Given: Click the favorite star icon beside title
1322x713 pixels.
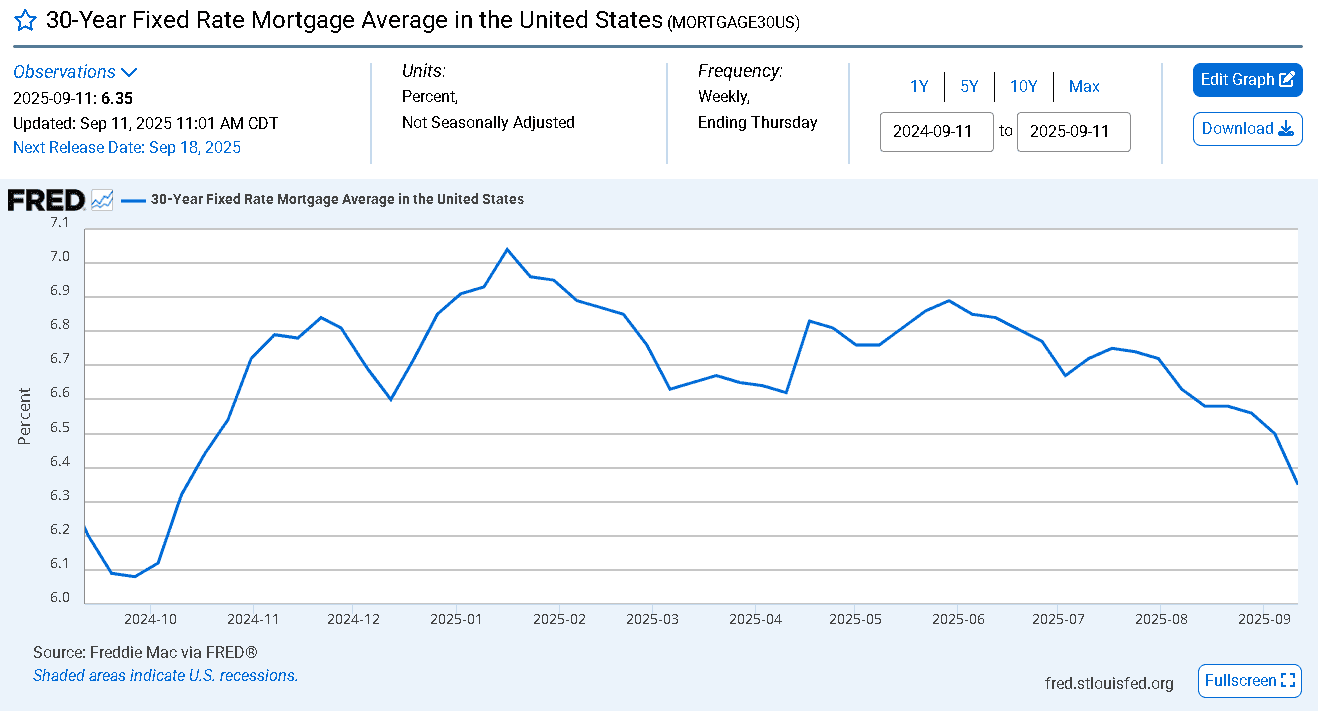Looking at the screenshot, I should click(x=25, y=21).
